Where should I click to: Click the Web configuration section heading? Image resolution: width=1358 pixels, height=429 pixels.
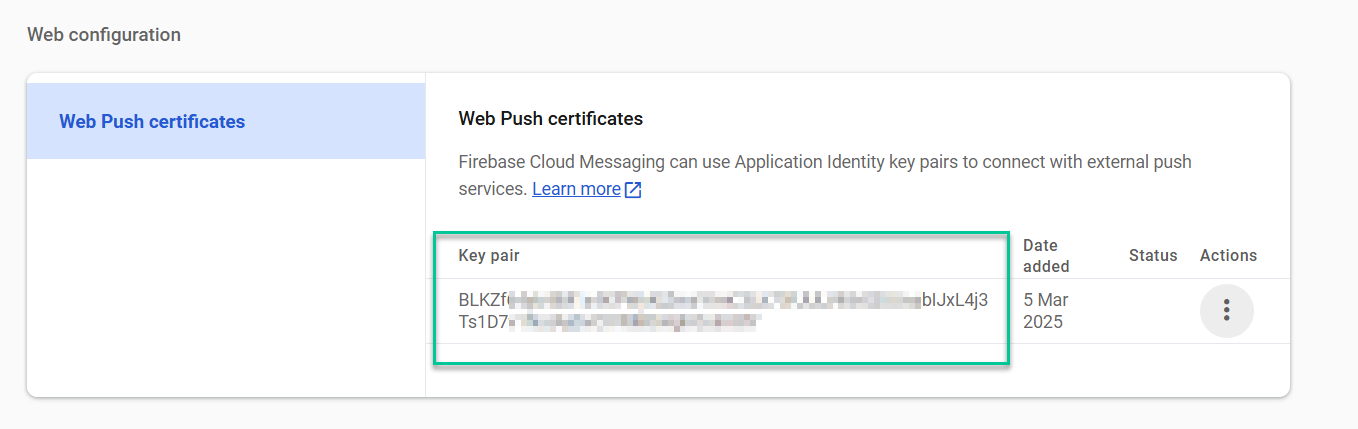[104, 35]
